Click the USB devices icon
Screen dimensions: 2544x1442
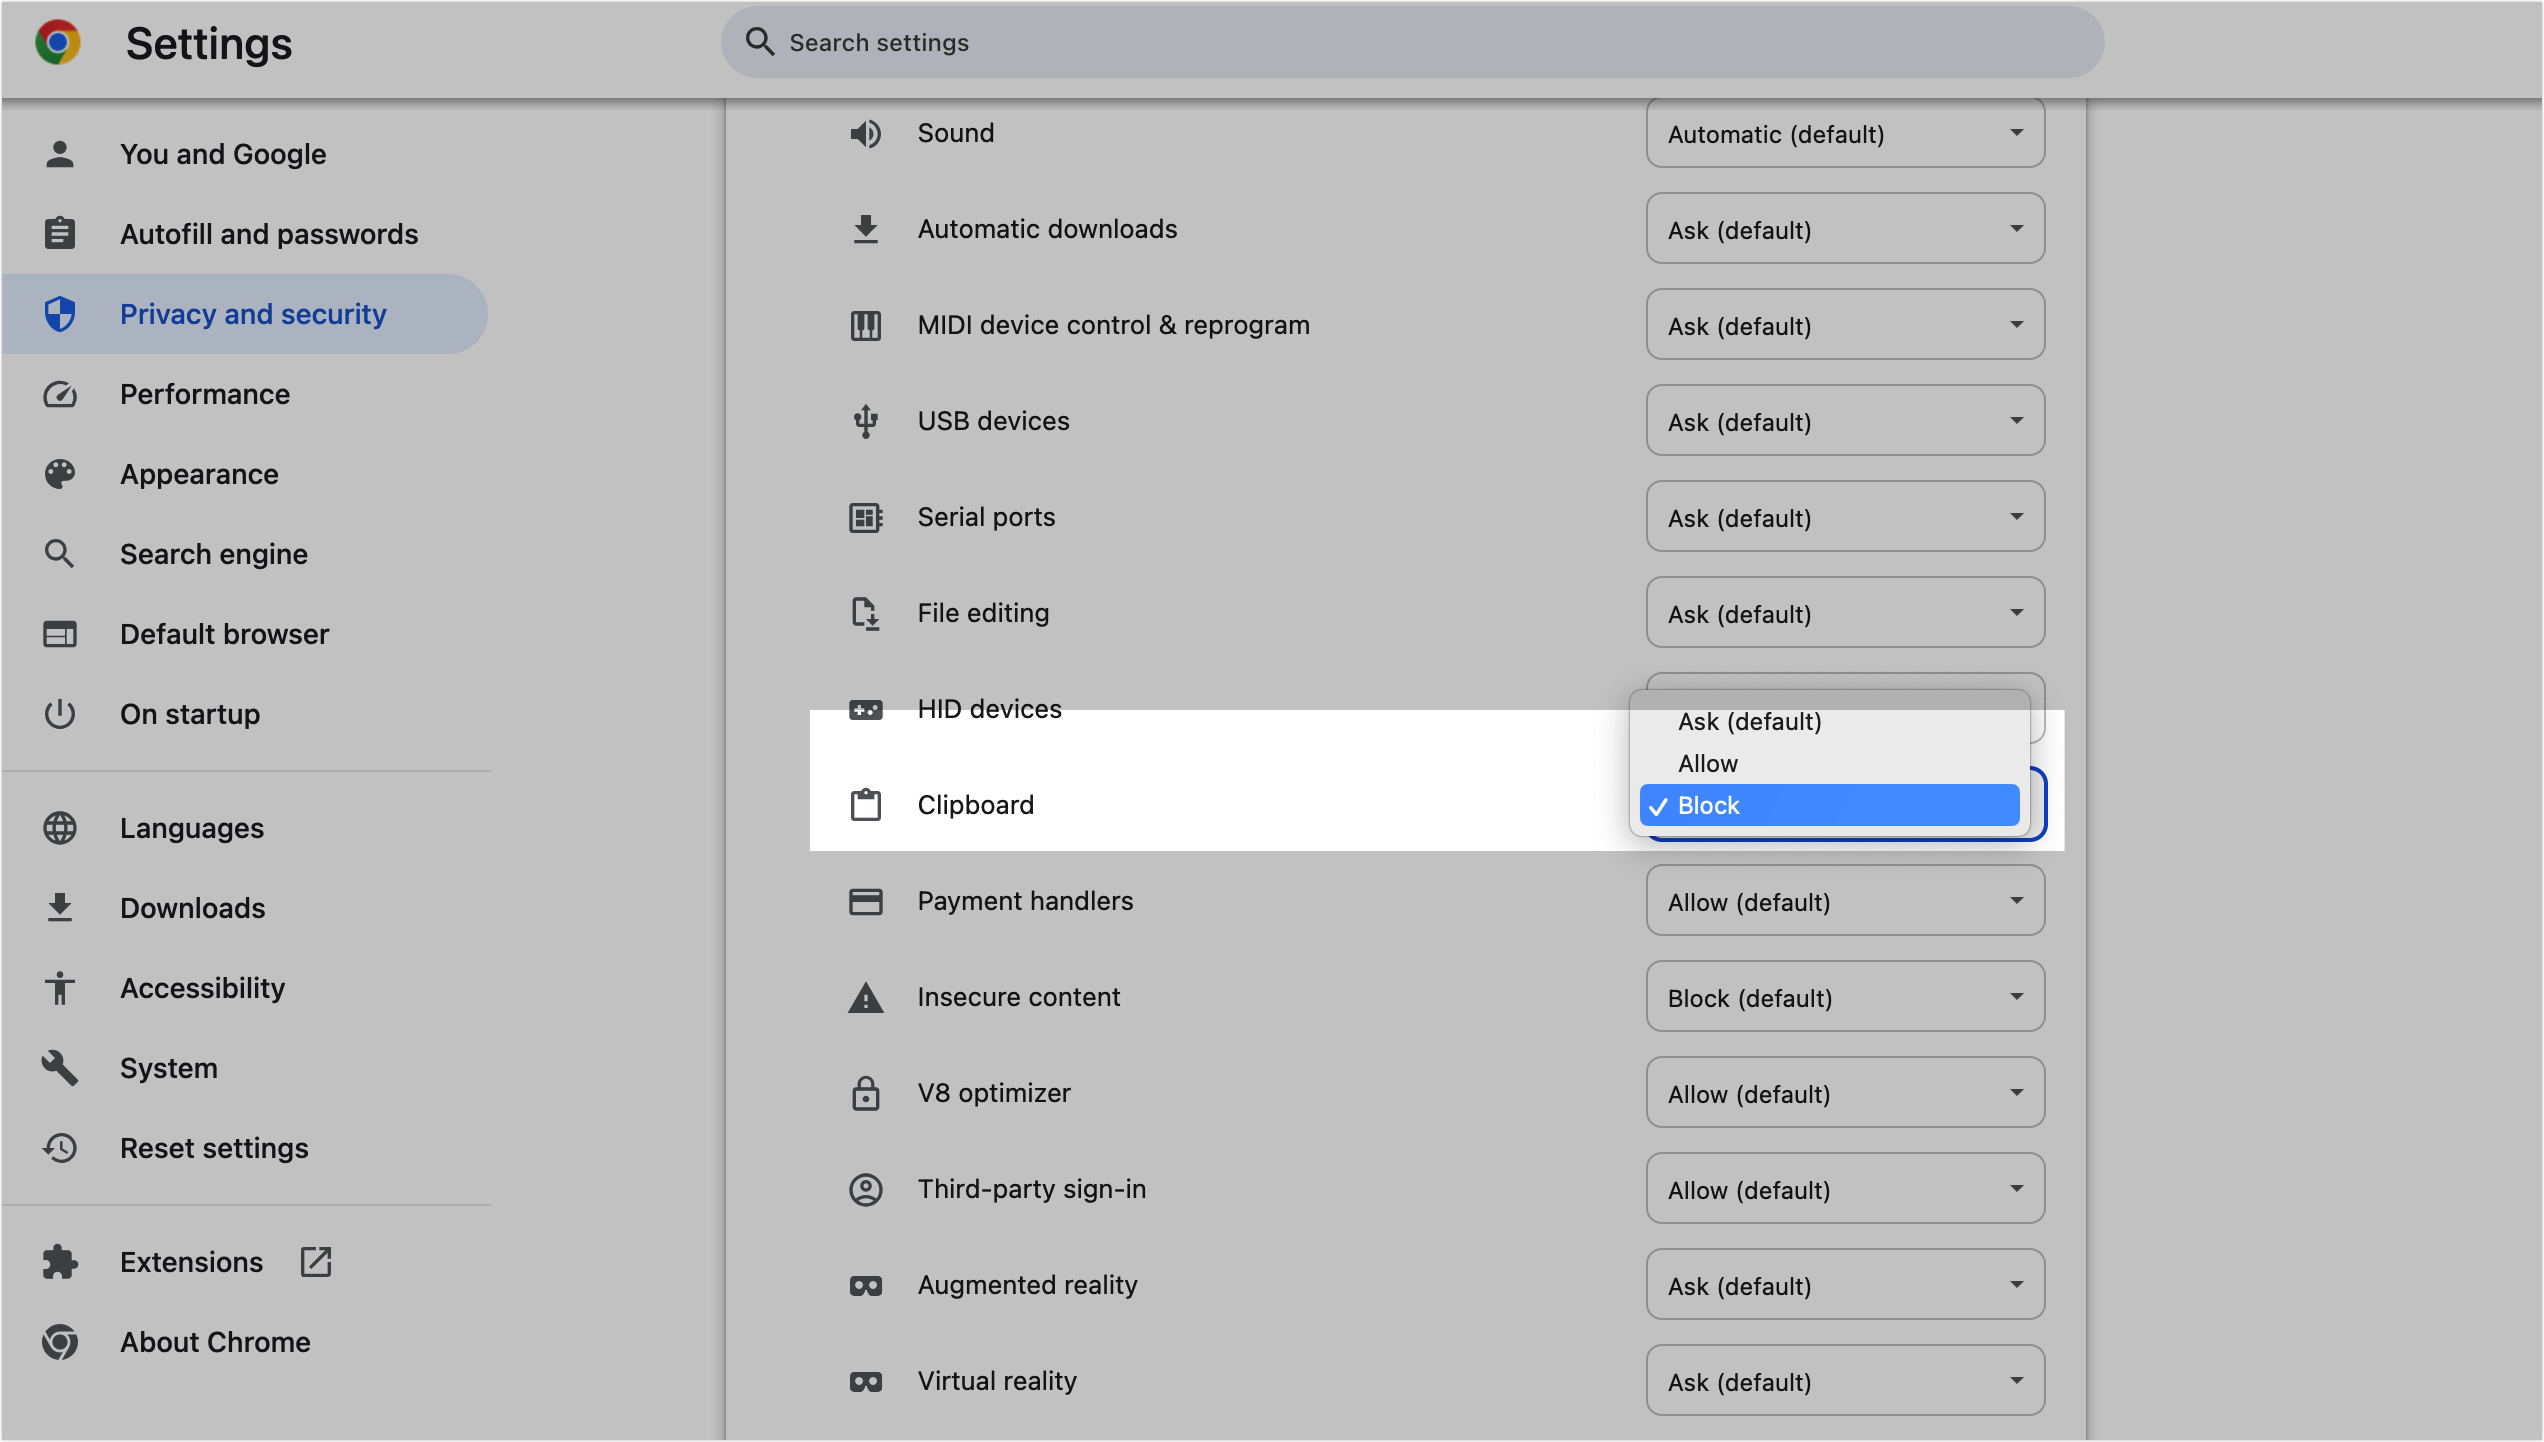(864, 420)
